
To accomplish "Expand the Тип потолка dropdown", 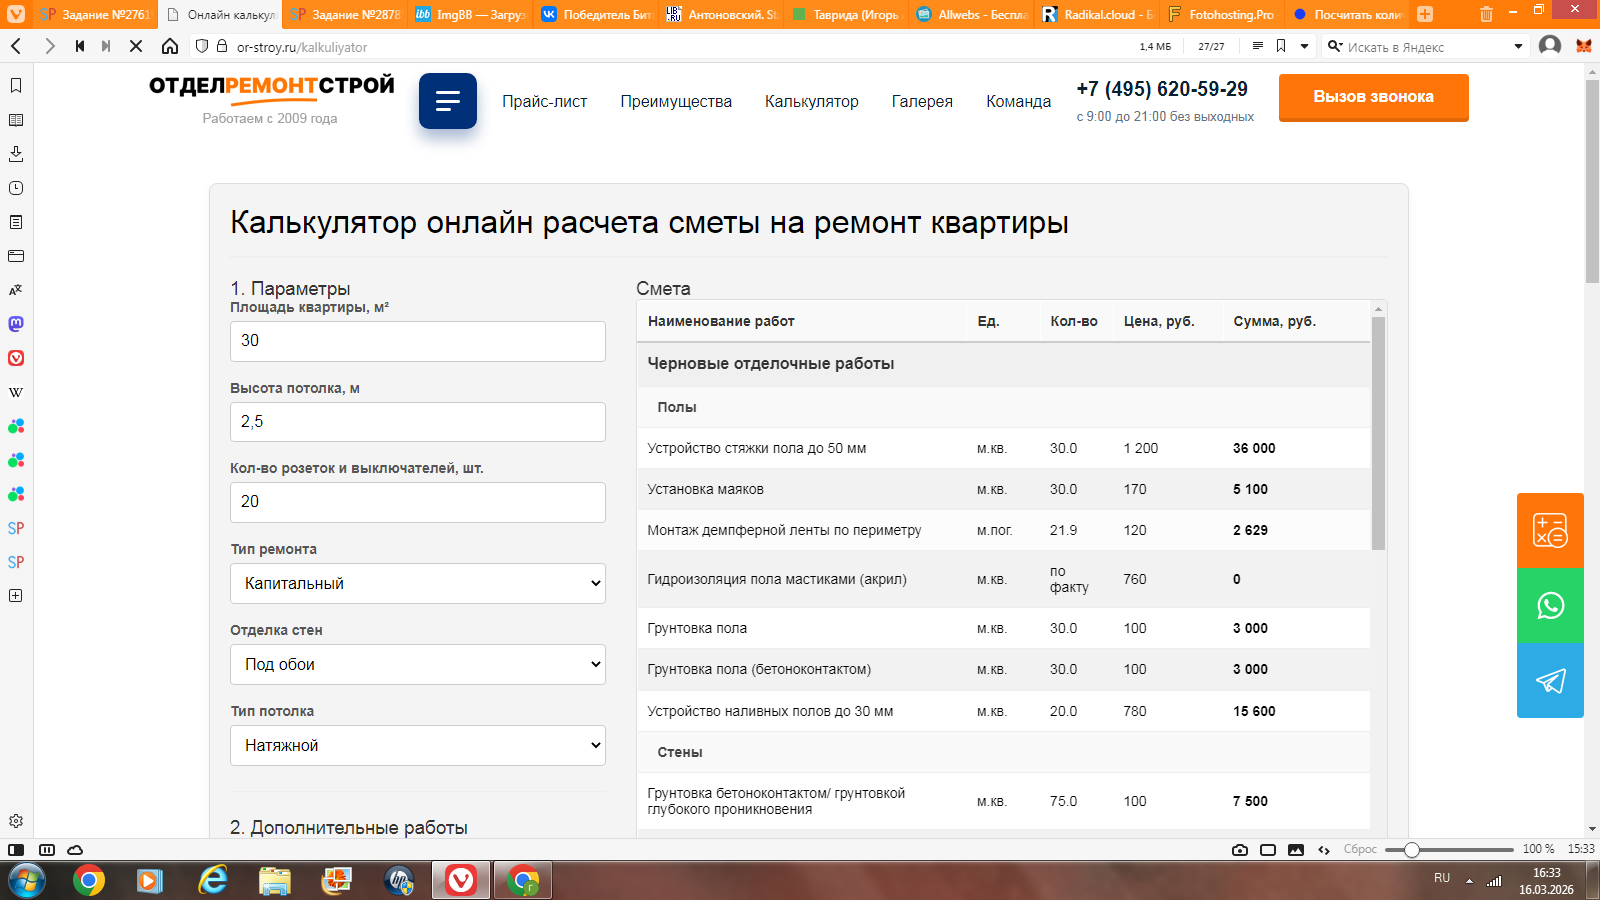I will point(417,745).
